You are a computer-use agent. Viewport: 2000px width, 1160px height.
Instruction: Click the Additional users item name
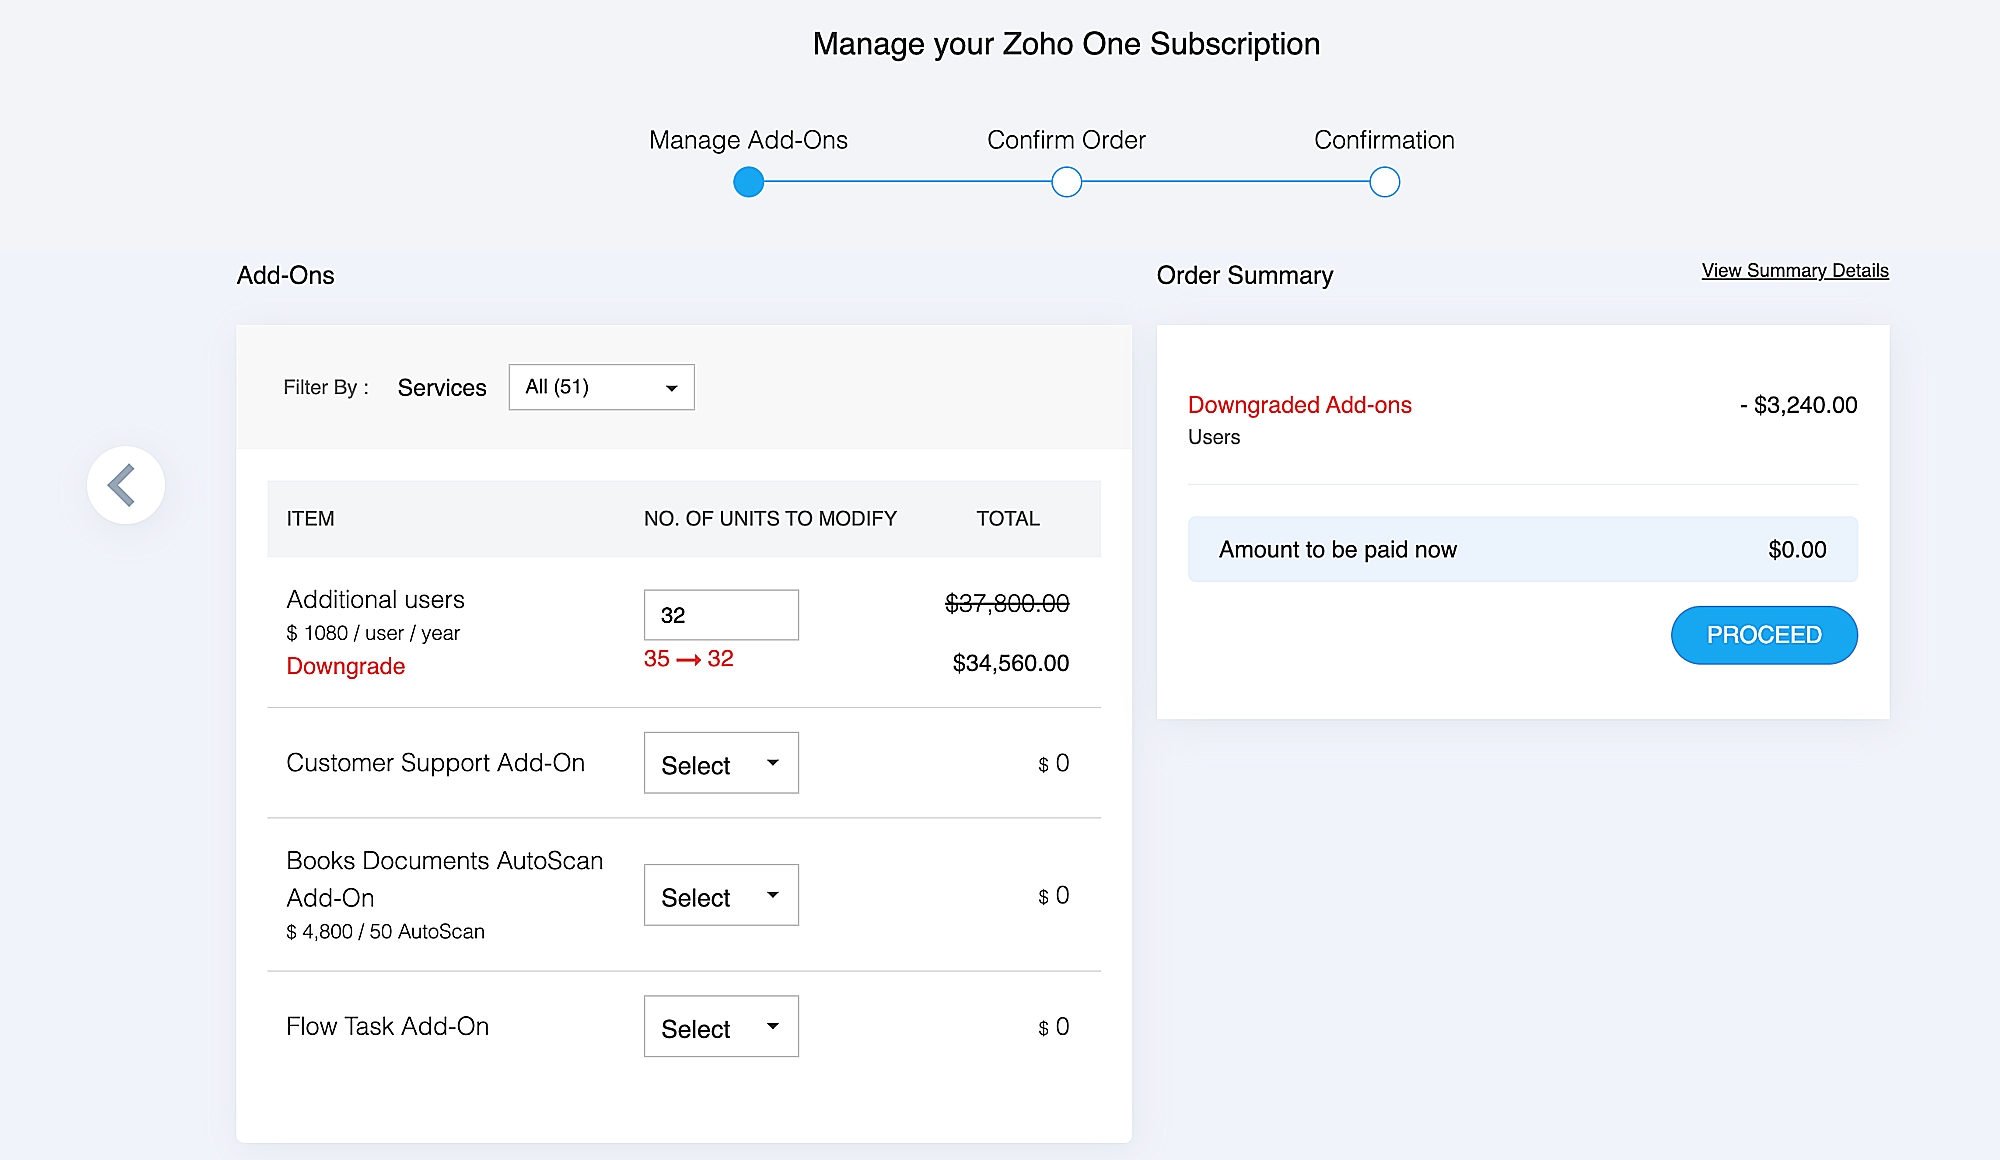(375, 600)
